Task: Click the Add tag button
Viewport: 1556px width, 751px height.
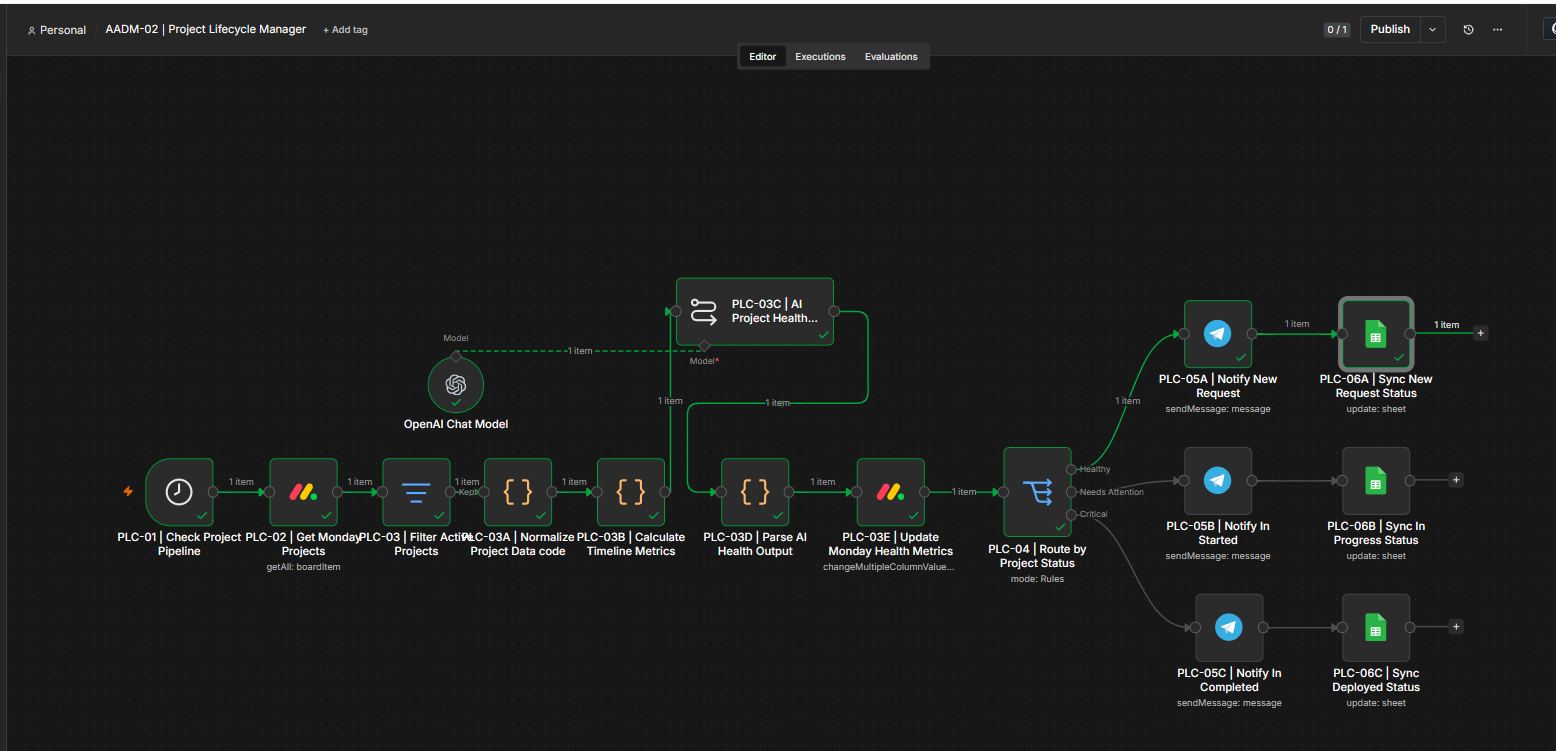Action: 345,30
